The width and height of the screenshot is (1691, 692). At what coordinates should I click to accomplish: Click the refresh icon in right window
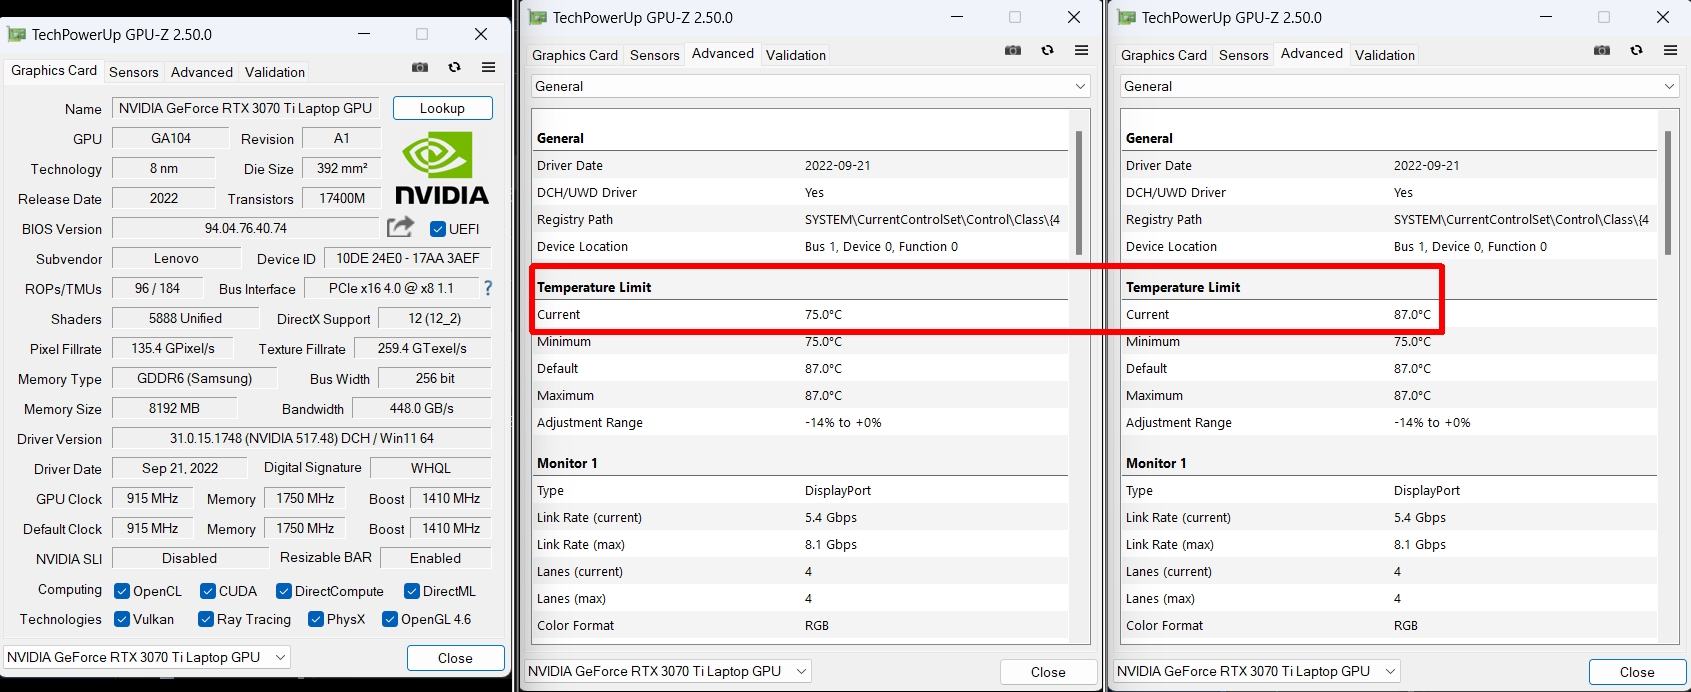coord(1636,50)
